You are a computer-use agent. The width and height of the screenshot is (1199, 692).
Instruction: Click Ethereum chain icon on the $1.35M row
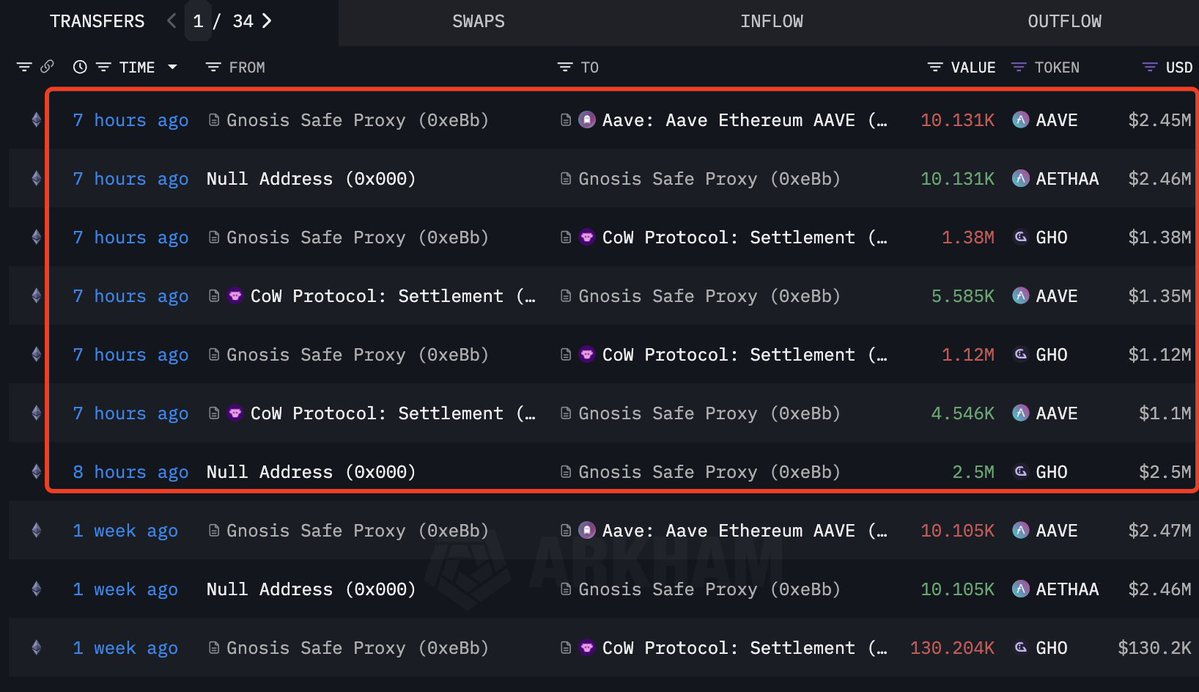click(36, 296)
